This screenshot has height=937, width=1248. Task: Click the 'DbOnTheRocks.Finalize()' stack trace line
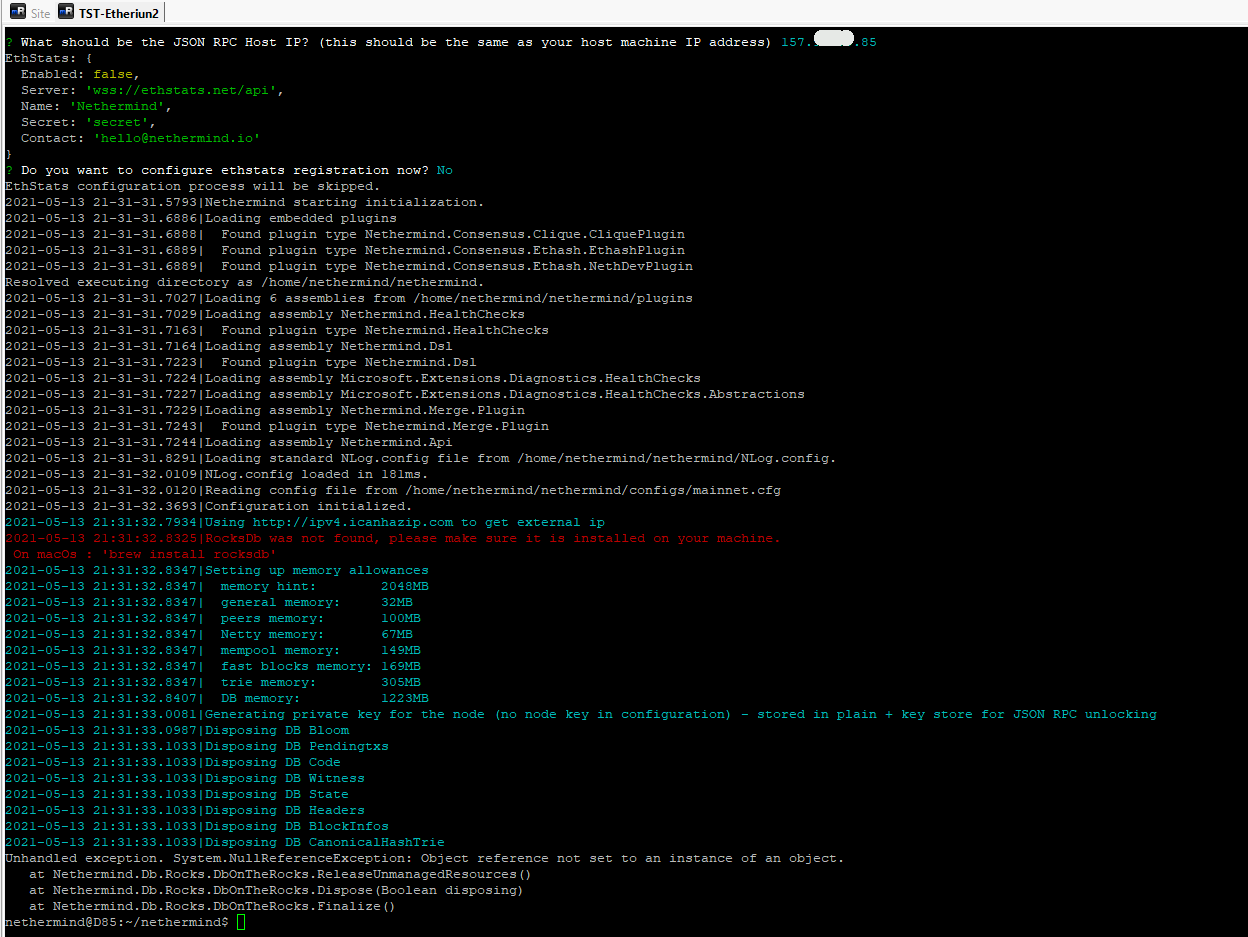pyautogui.click(x=213, y=906)
